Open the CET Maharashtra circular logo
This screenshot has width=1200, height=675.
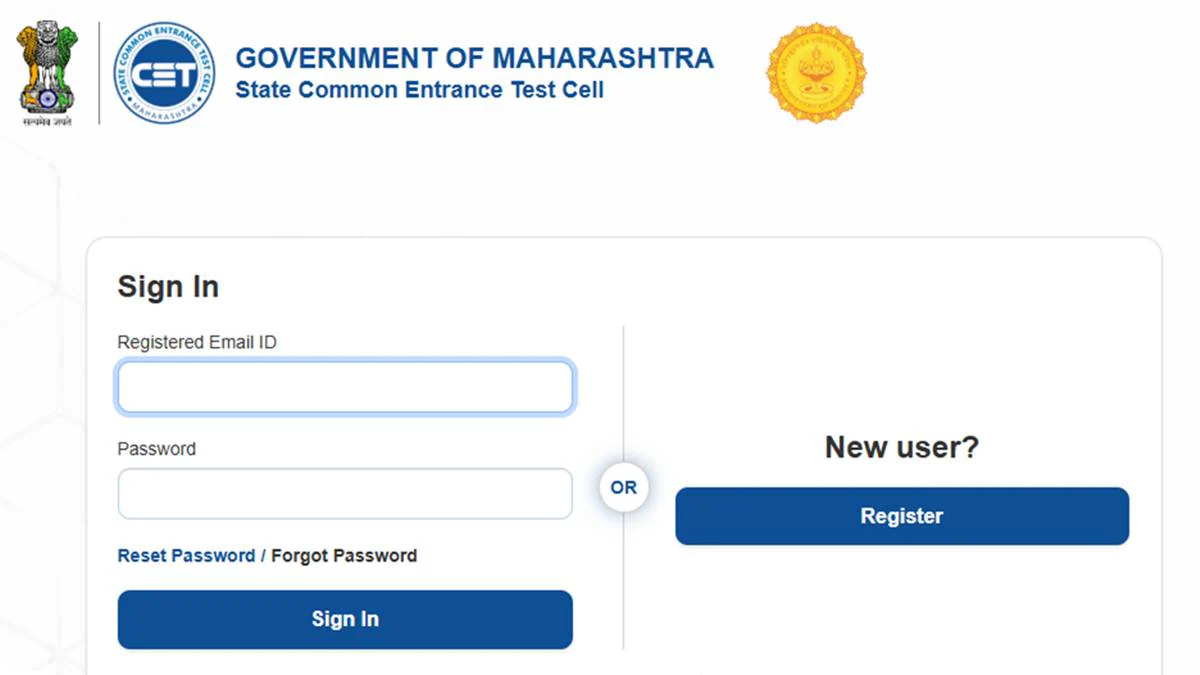coord(164,73)
